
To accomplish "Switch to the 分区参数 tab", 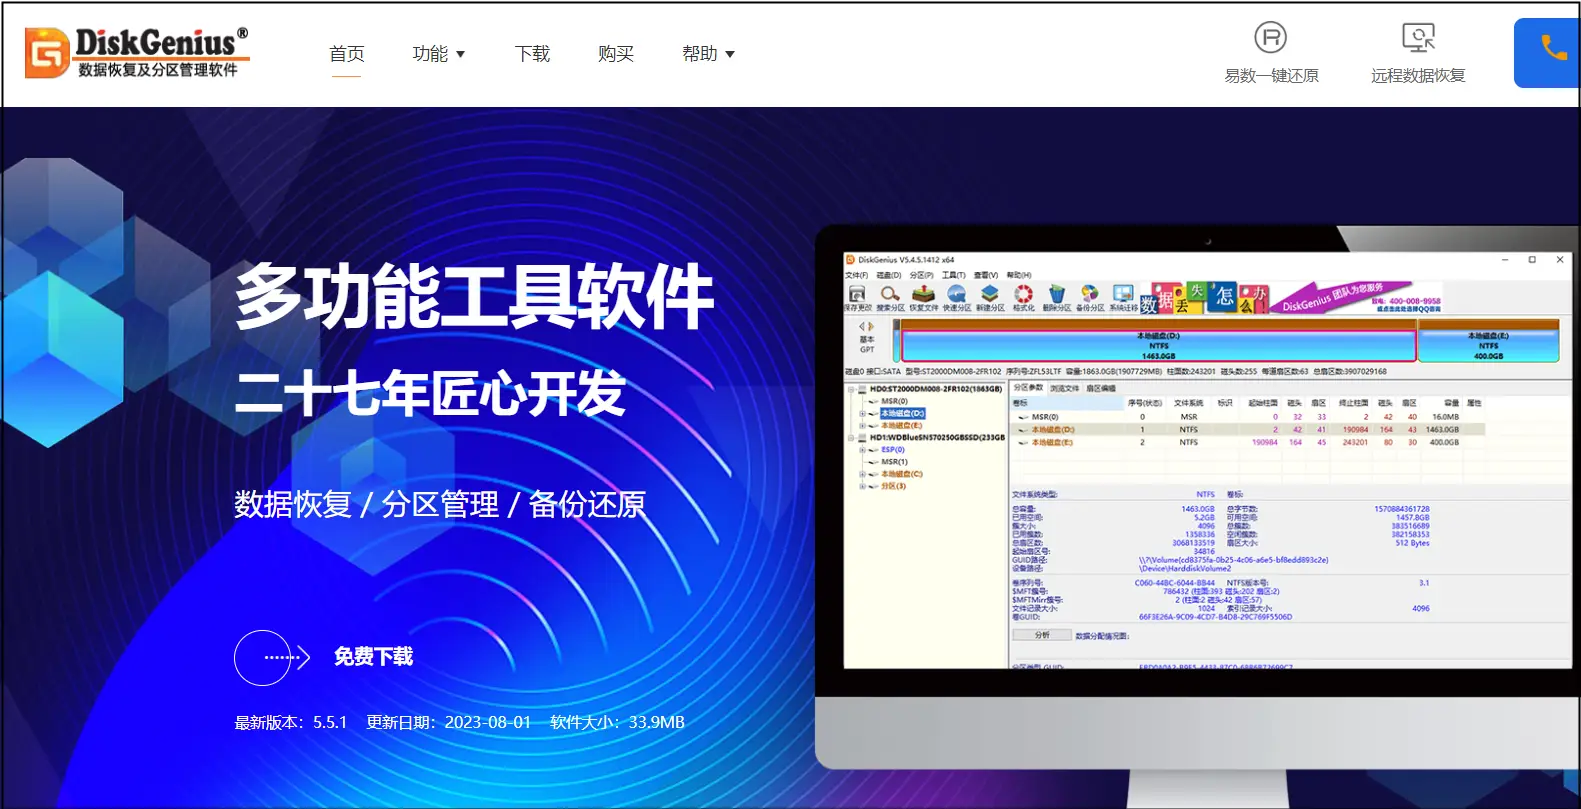I will tap(1028, 387).
